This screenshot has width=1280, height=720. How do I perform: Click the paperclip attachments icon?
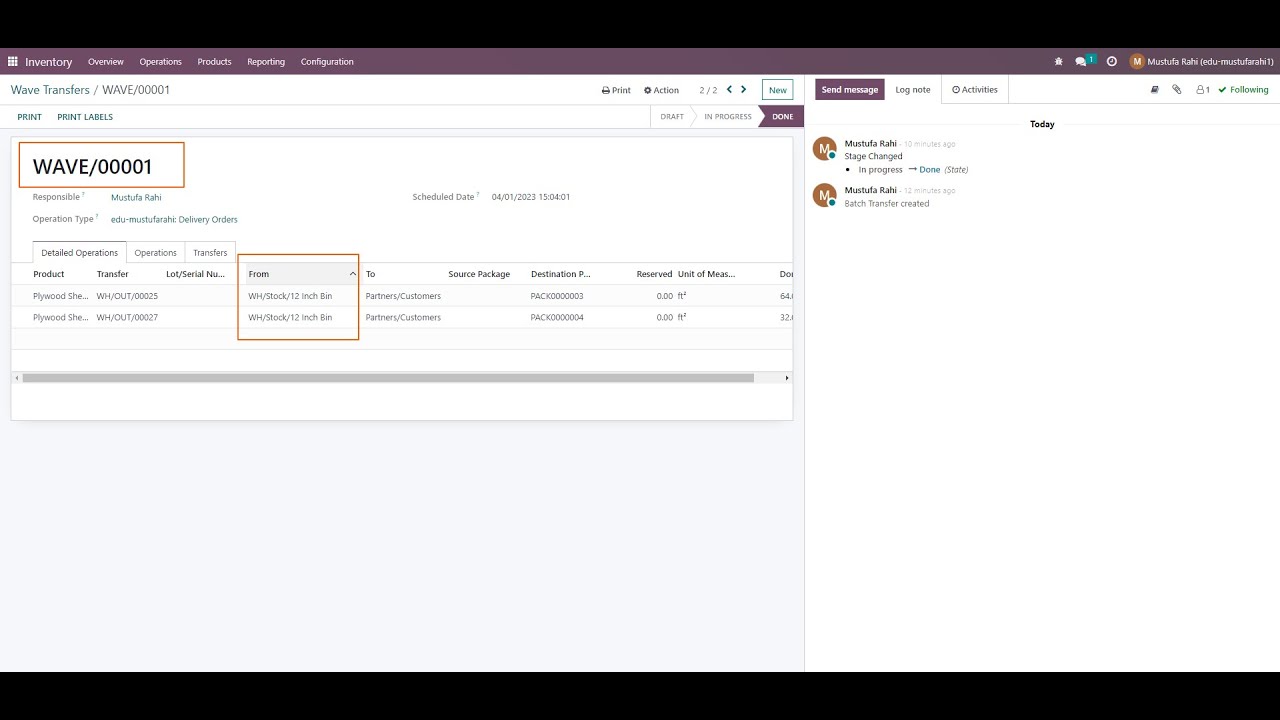[x=1177, y=89]
